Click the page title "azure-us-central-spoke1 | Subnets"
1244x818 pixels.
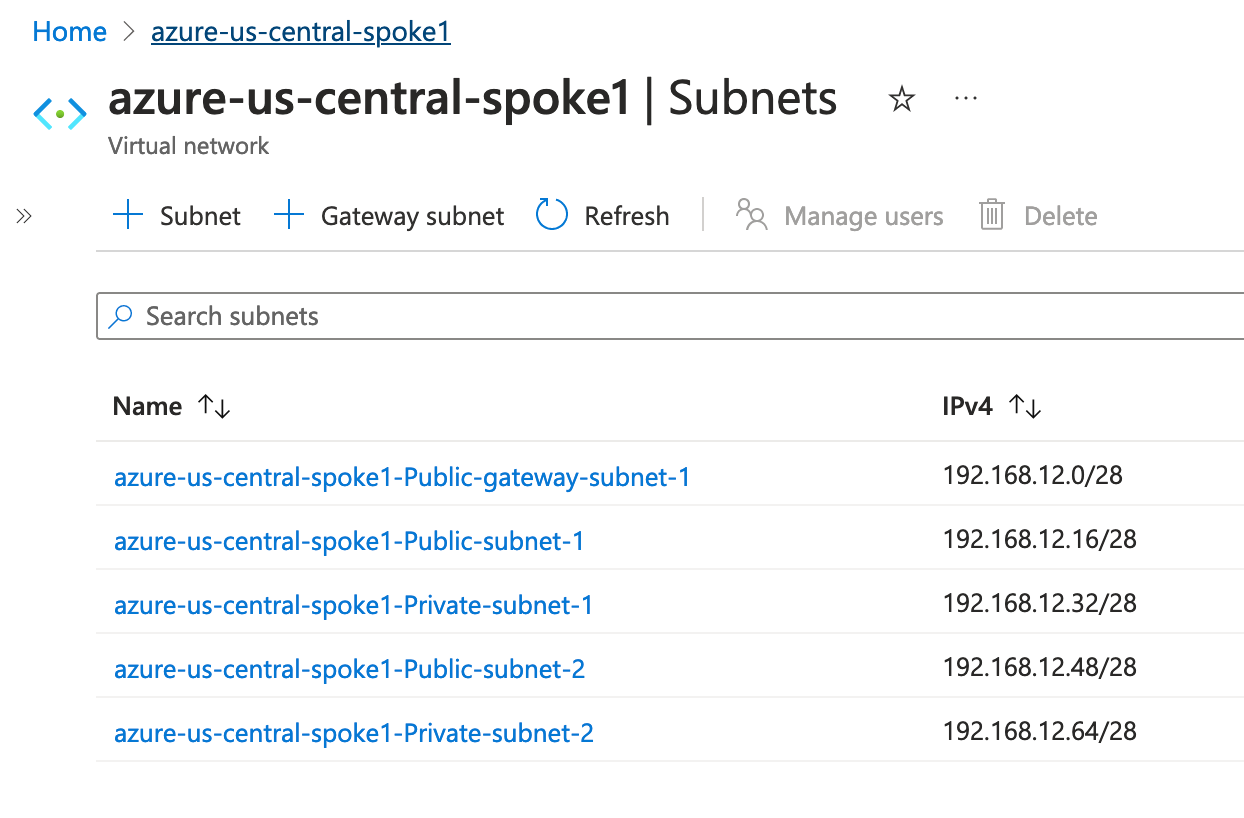[472, 99]
